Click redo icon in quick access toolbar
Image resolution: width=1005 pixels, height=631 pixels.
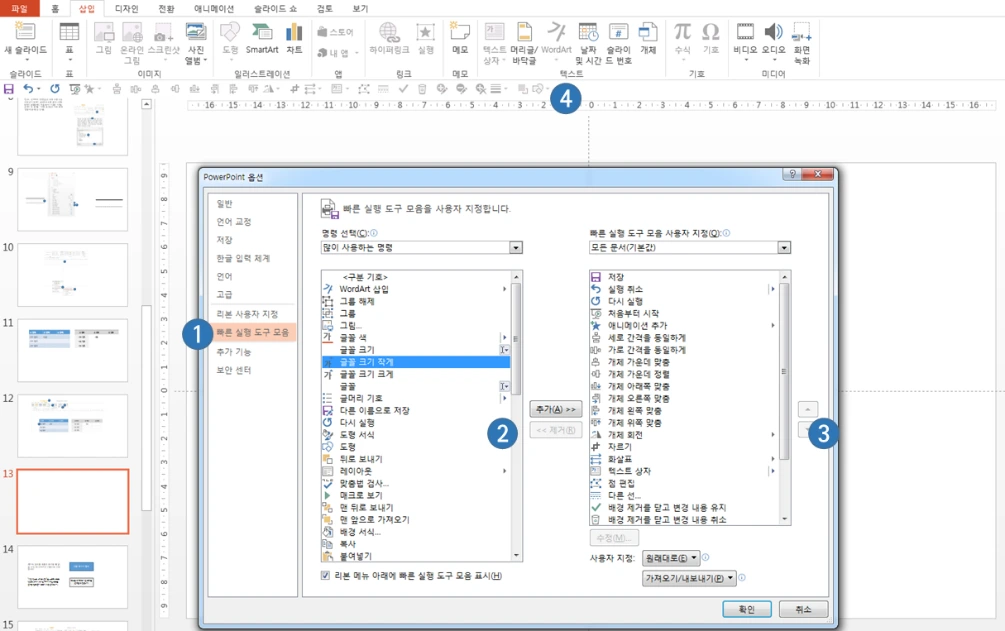[55, 88]
